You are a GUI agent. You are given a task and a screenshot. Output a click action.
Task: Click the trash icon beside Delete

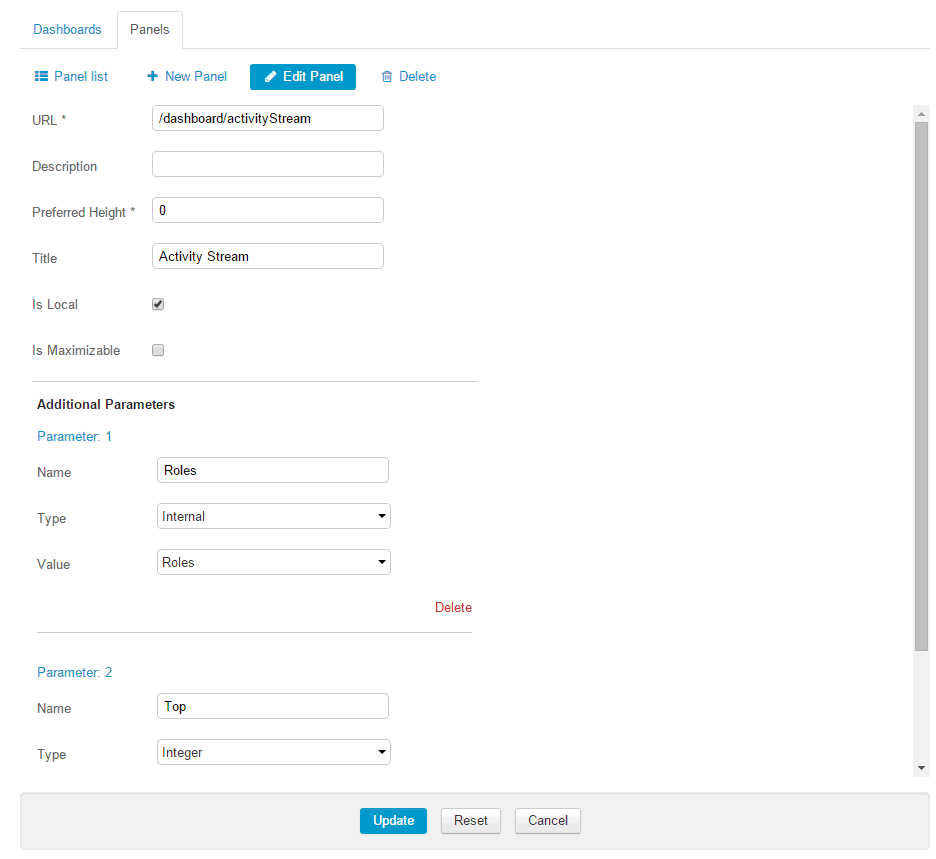[387, 77]
